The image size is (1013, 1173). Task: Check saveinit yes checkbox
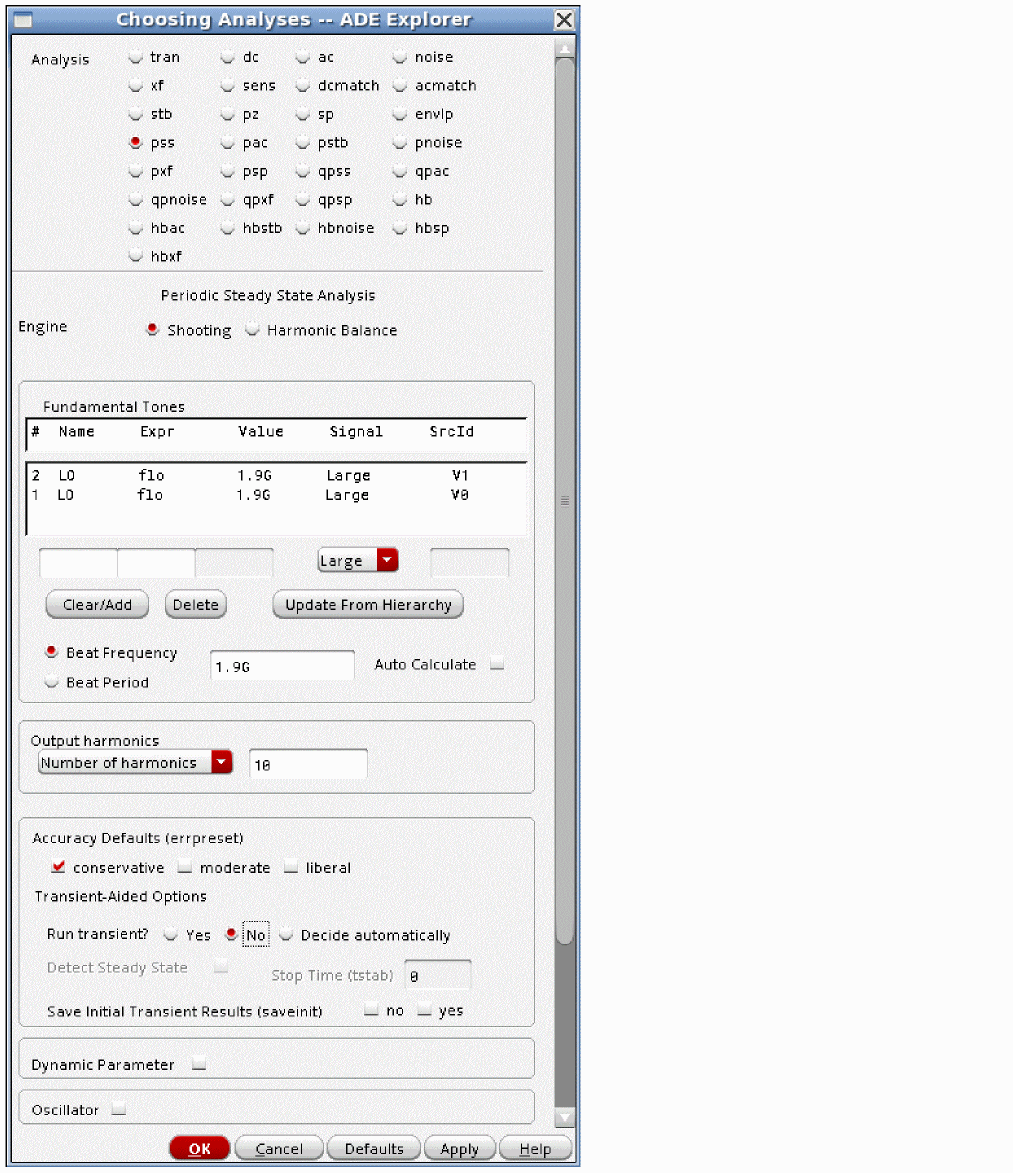coord(424,1010)
